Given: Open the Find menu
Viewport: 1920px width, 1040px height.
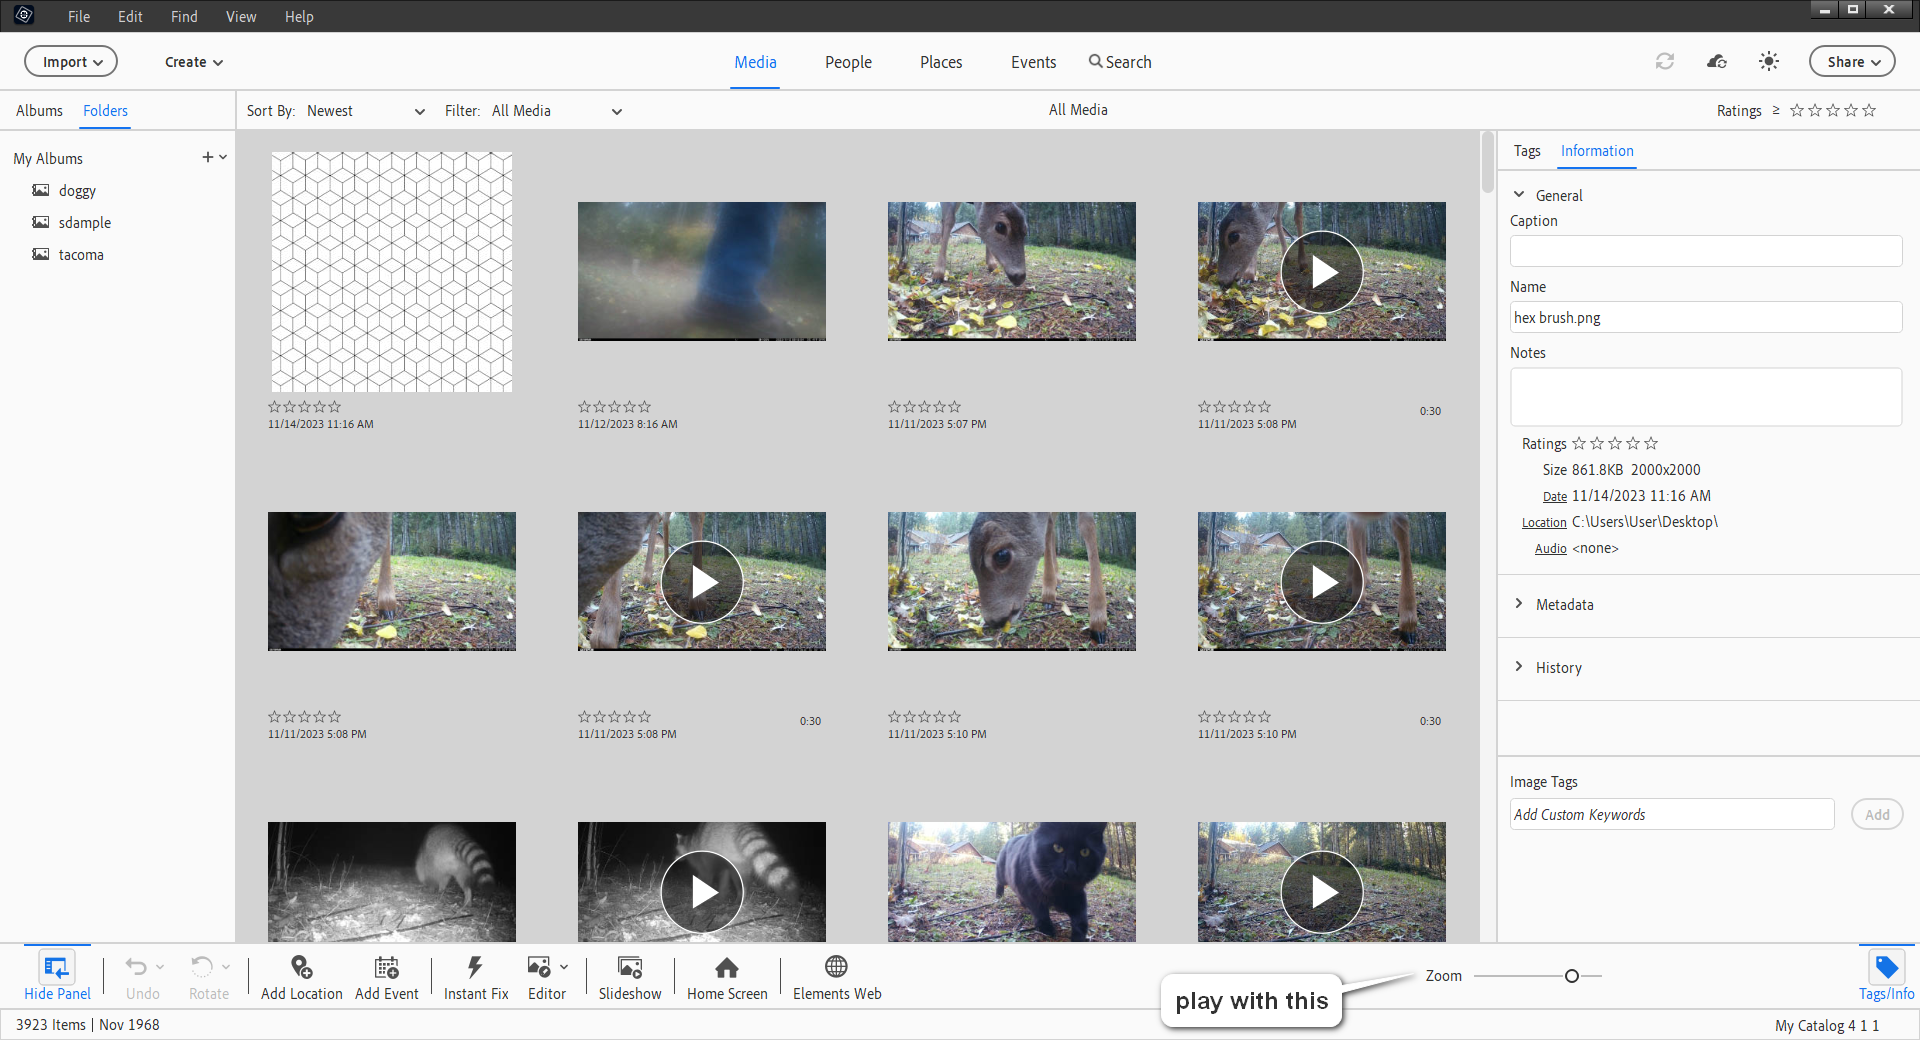Looking at the screenshot, I should click(183, 16).
